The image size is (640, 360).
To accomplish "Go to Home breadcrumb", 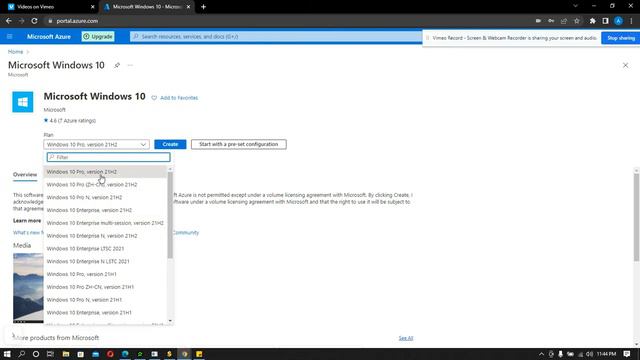I will (16, 52).
